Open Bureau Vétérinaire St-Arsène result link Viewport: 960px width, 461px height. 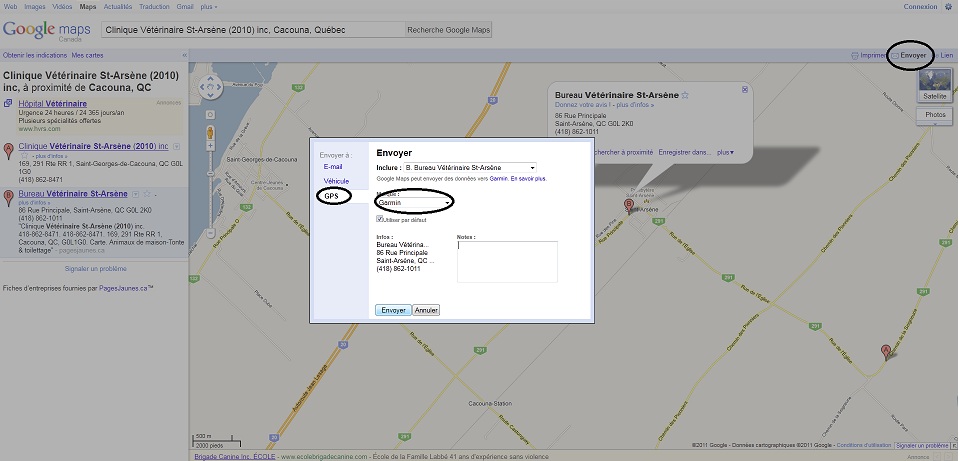point(73,193)
